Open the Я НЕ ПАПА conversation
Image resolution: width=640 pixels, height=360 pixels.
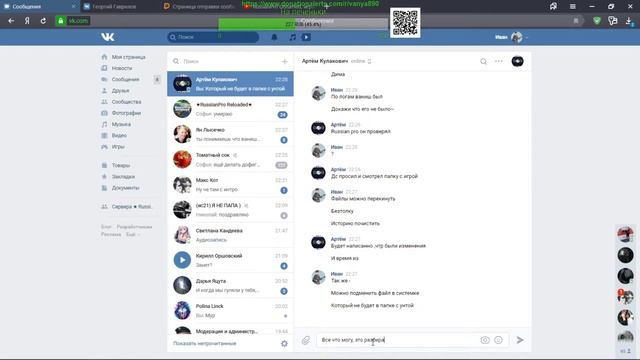[230, 210]
